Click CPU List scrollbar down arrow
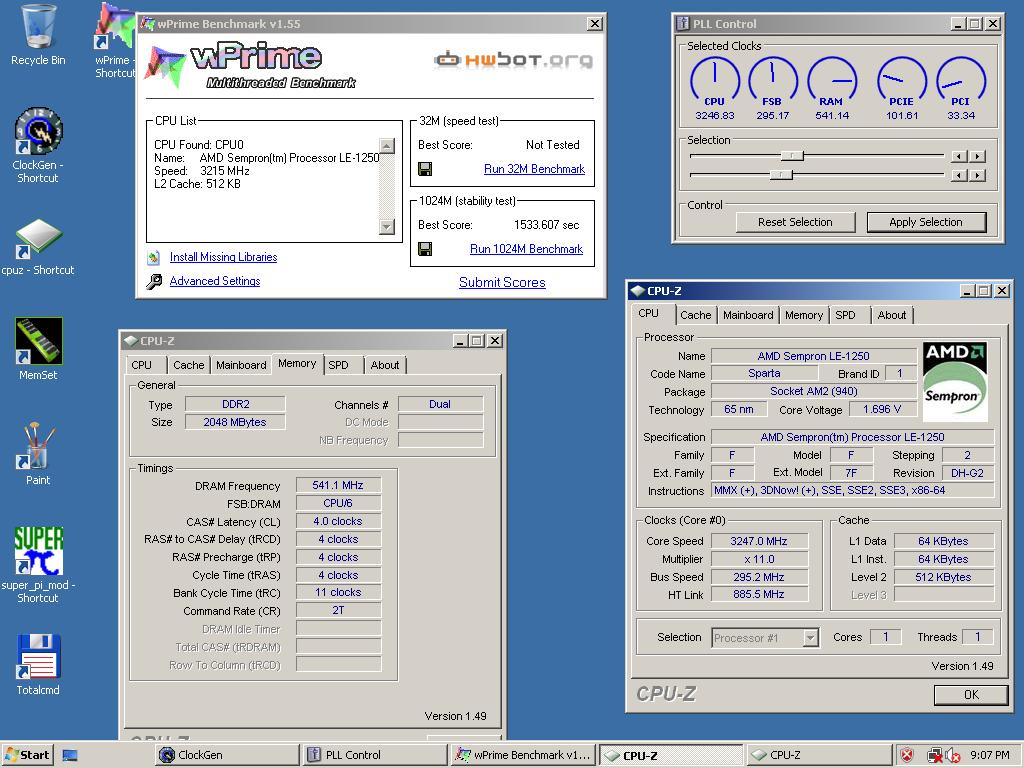 [387, 227]
